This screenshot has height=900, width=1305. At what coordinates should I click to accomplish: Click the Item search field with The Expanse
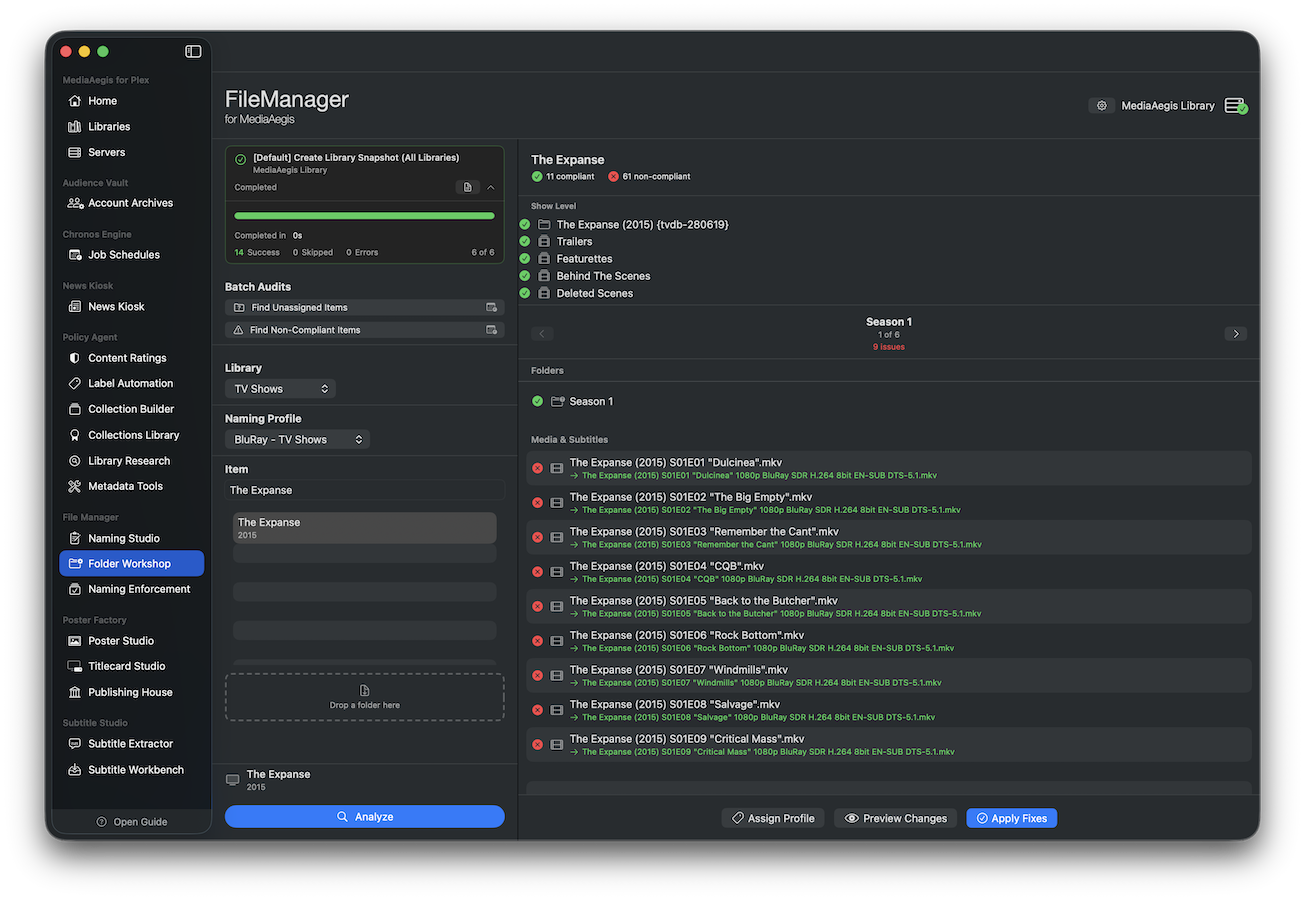[x=365, y=490]
